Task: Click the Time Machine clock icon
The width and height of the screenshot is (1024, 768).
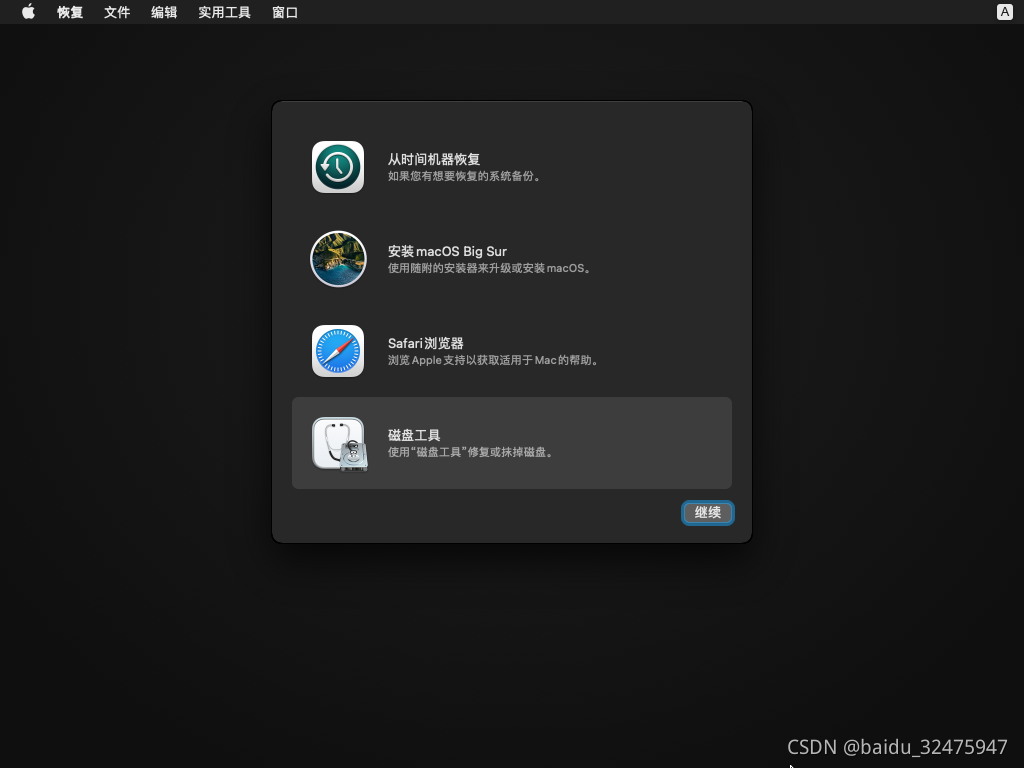Action: click(x=338, y=167)
